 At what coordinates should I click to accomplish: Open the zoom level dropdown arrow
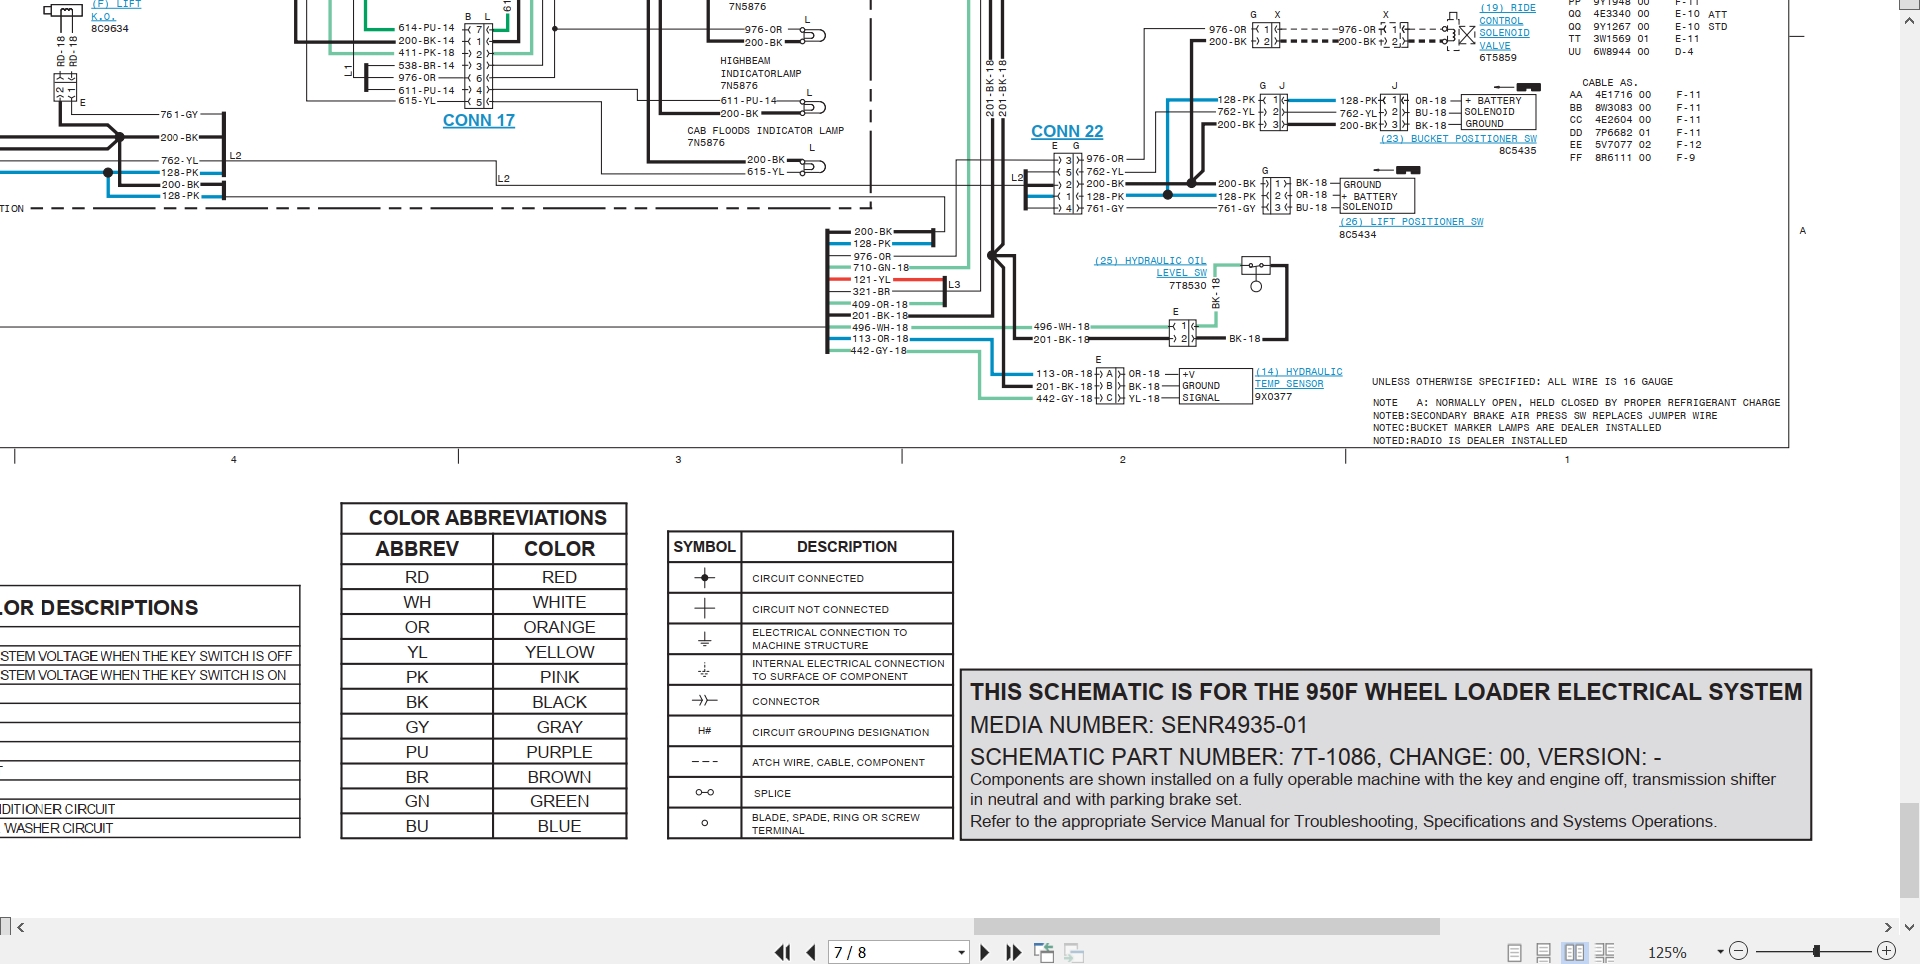tap(1720, 952)
